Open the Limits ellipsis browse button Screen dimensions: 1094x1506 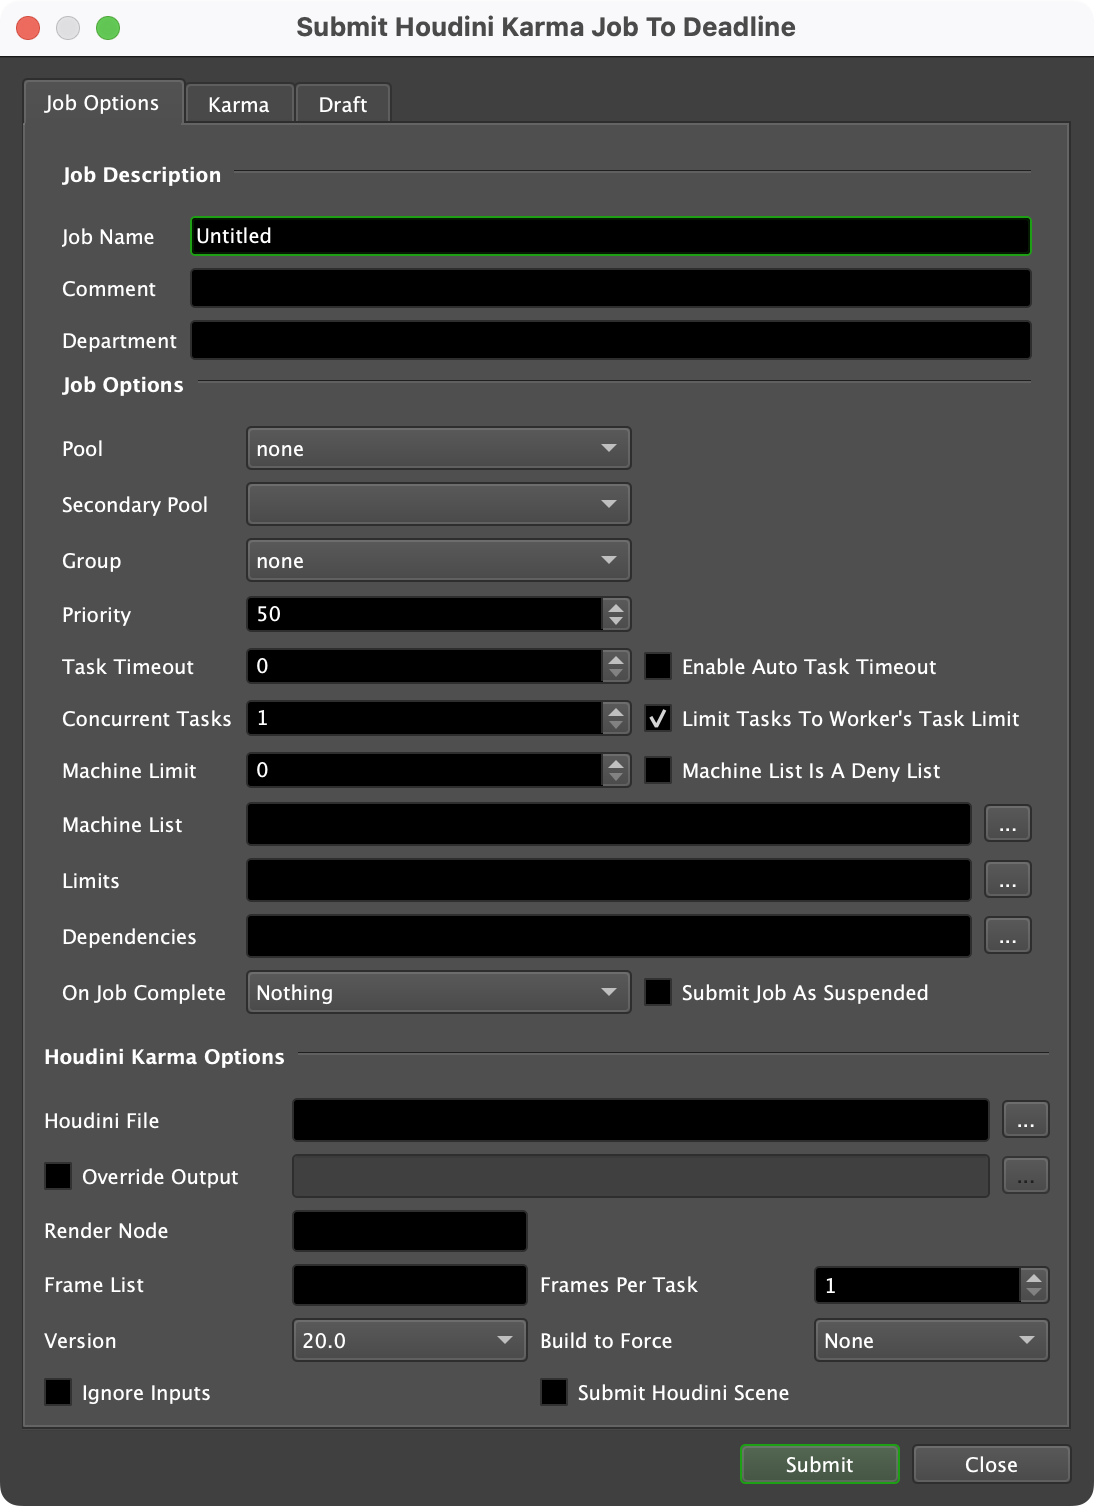pyautogui.click(x=1008, y=880)
